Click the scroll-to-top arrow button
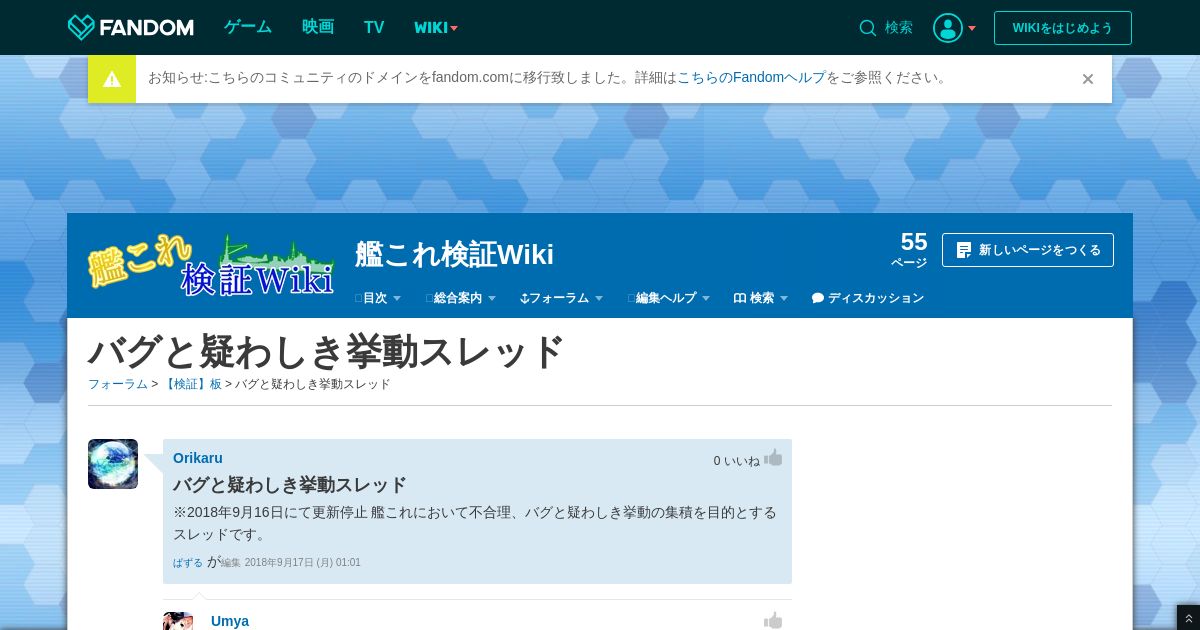 tap(1188, 618)
